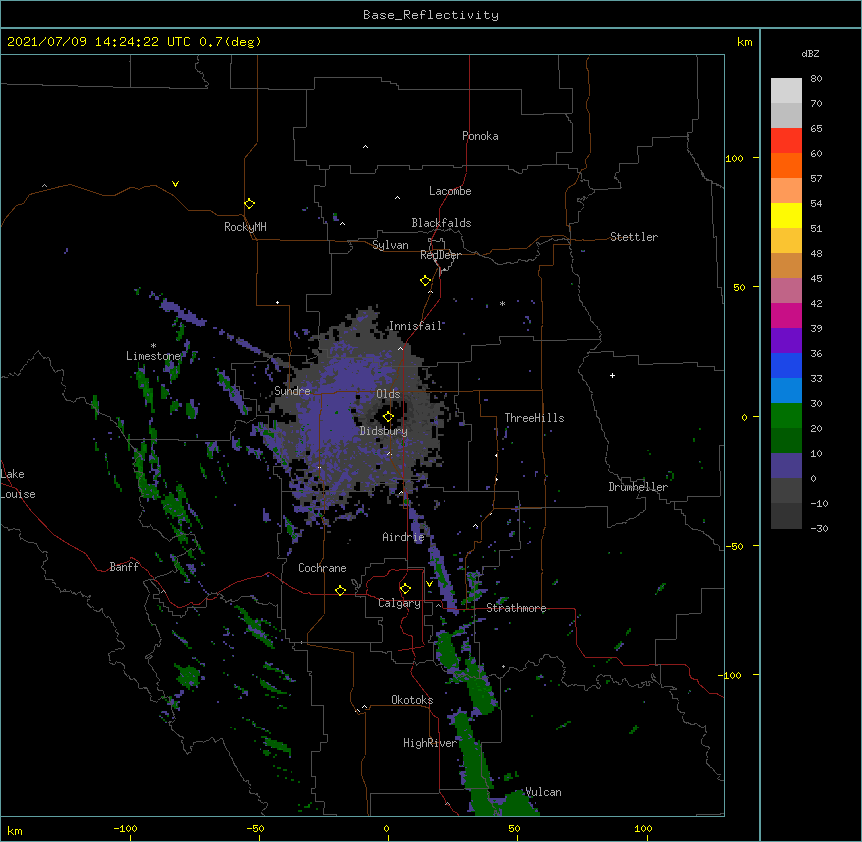Click the HighRiver label
This screenshot has width=862, height=842.
[430, 743]
